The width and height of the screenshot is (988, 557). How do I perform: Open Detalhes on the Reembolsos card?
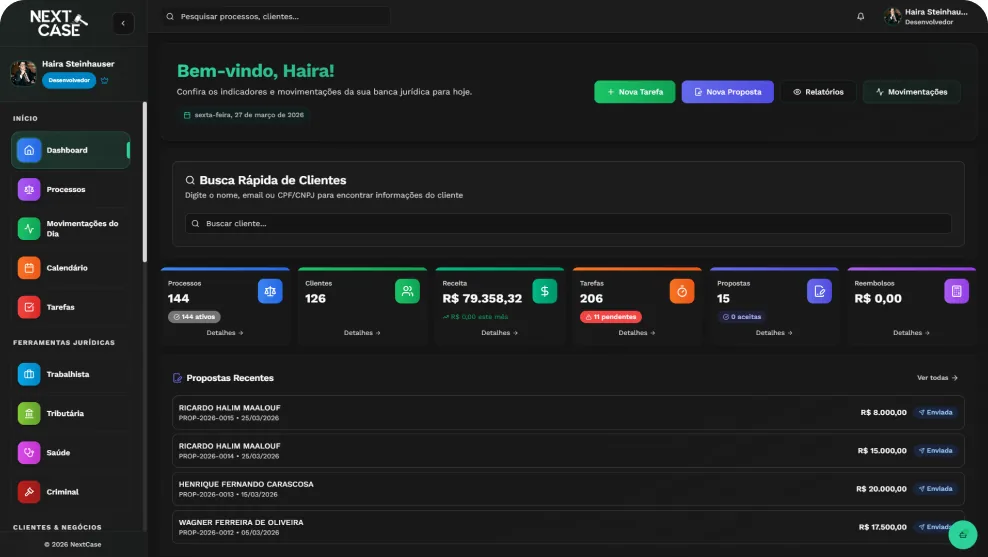(x=912, y=333)
